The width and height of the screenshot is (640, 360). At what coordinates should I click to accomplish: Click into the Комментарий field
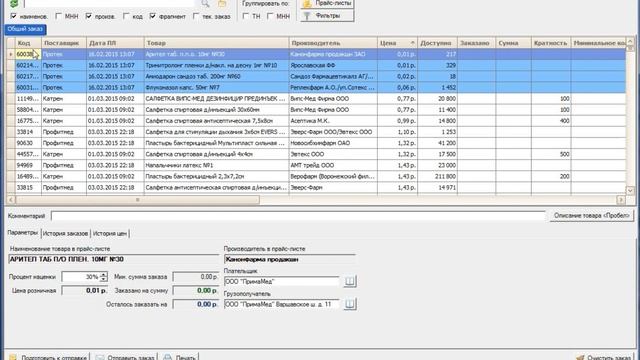[x=298, y=216]
